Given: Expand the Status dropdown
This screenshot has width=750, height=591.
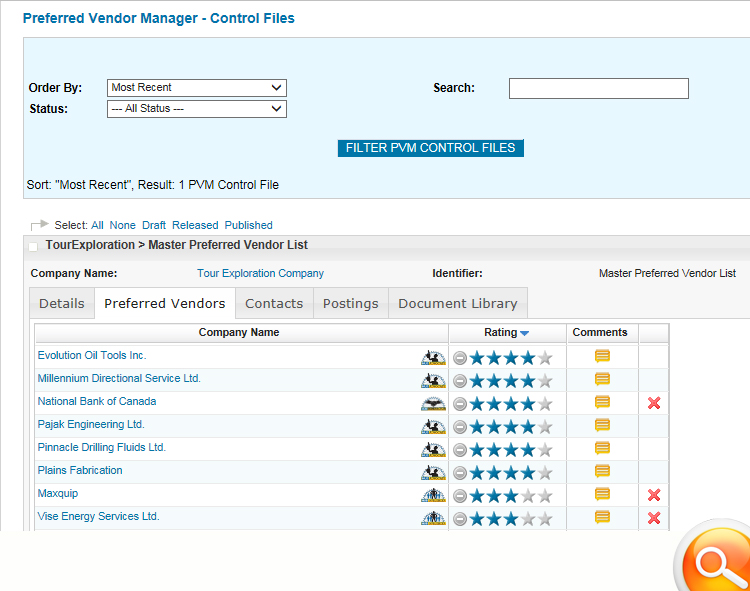Looking at the screenshot, I should pos(196,109).
